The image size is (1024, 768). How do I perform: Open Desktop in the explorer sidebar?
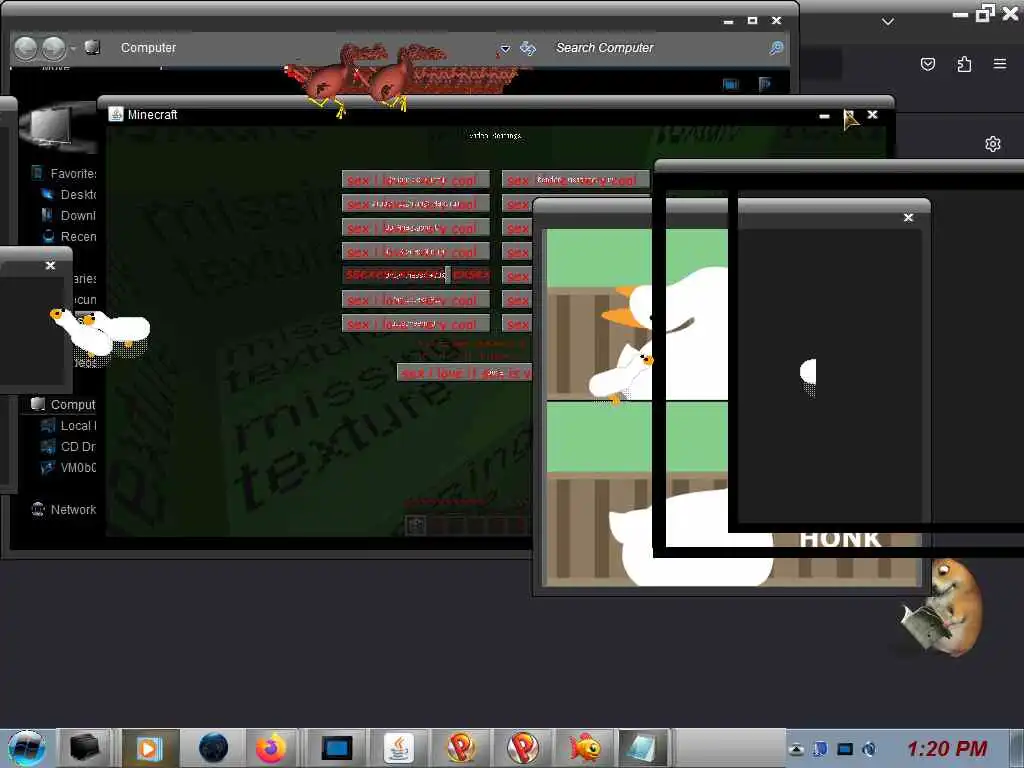click(x=69, y=194)
